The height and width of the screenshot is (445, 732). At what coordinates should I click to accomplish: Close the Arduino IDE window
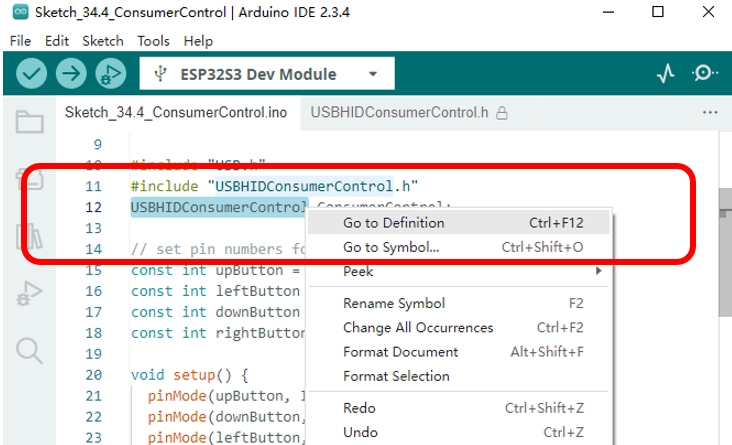pos(708,12)
